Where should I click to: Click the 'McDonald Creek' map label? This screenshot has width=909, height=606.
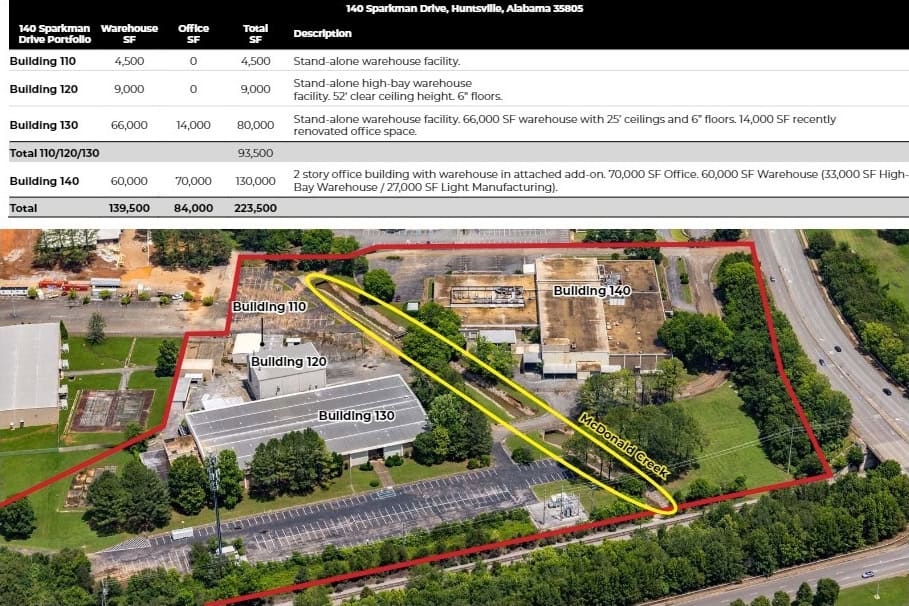pos(624,446)
